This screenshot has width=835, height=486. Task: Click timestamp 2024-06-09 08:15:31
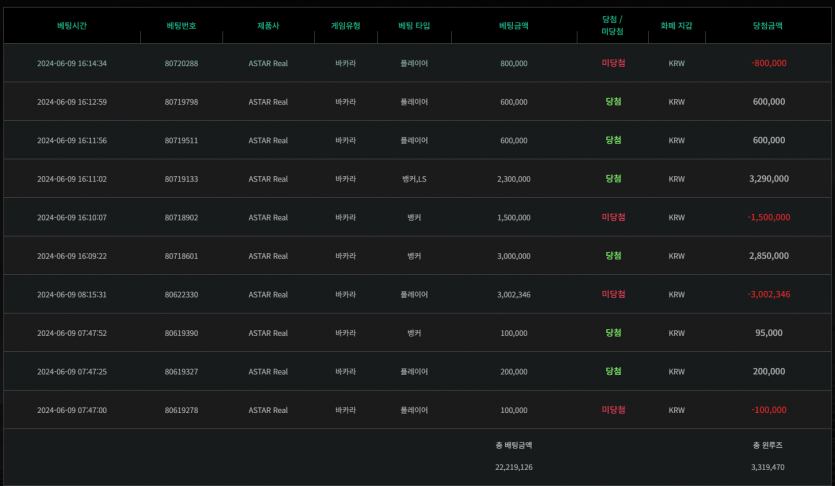point(72,294)
